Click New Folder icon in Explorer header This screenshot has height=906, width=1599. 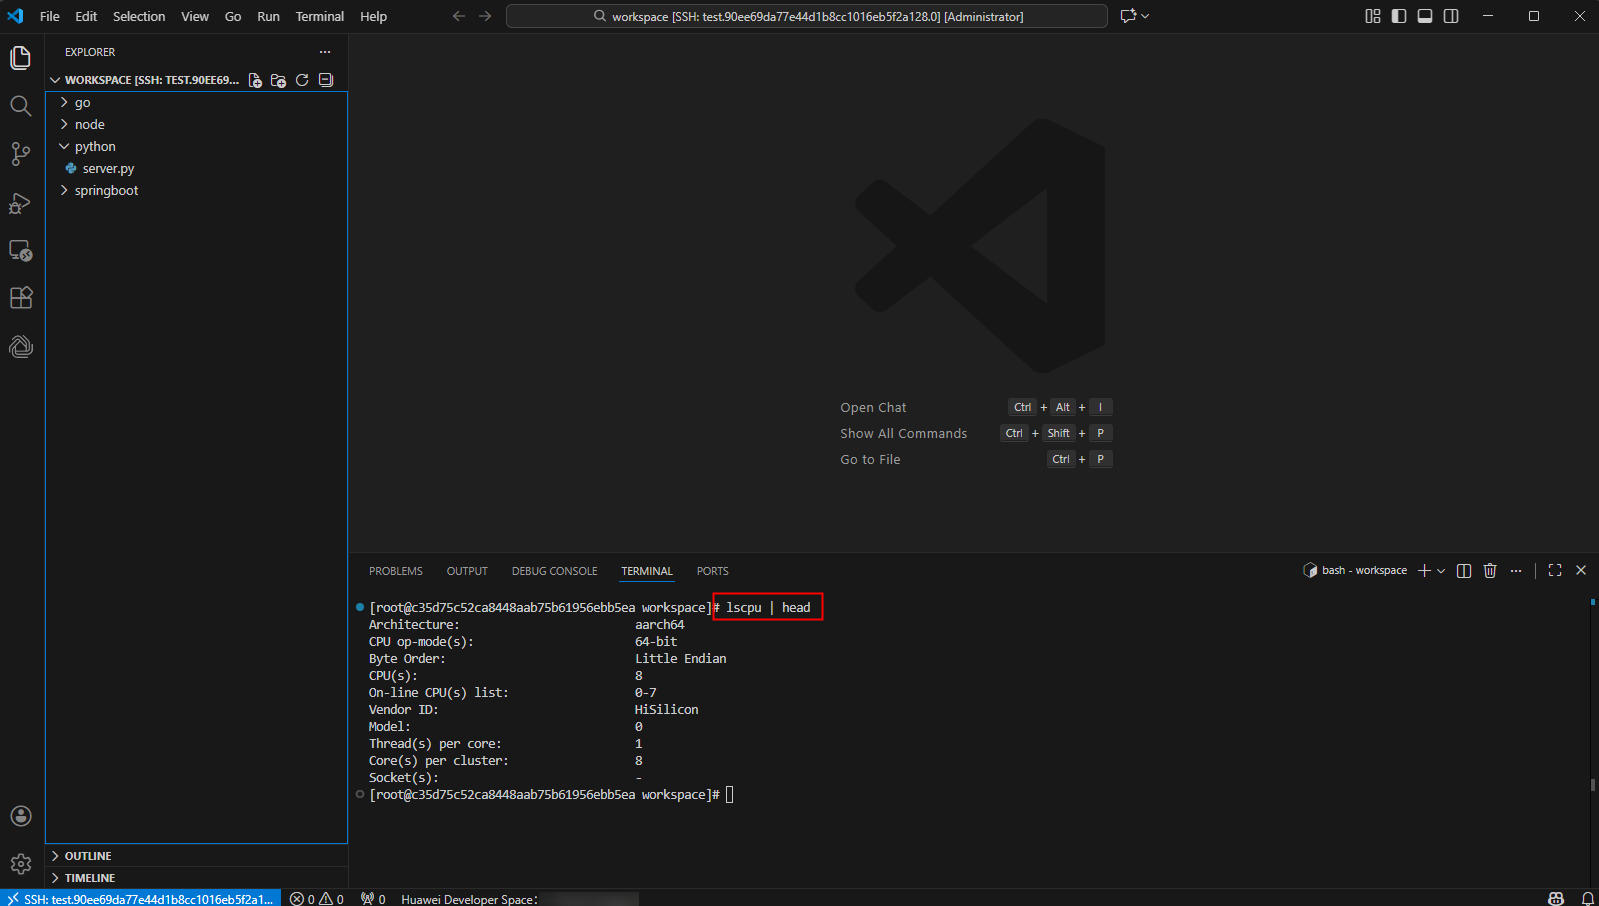(278, 80)
